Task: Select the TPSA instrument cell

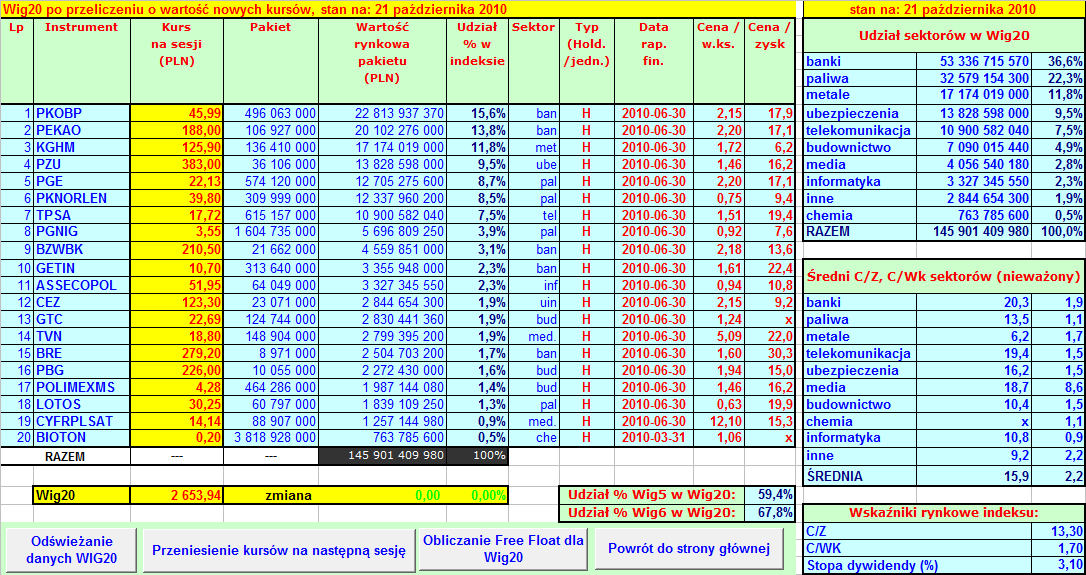Action: point(82,215)
